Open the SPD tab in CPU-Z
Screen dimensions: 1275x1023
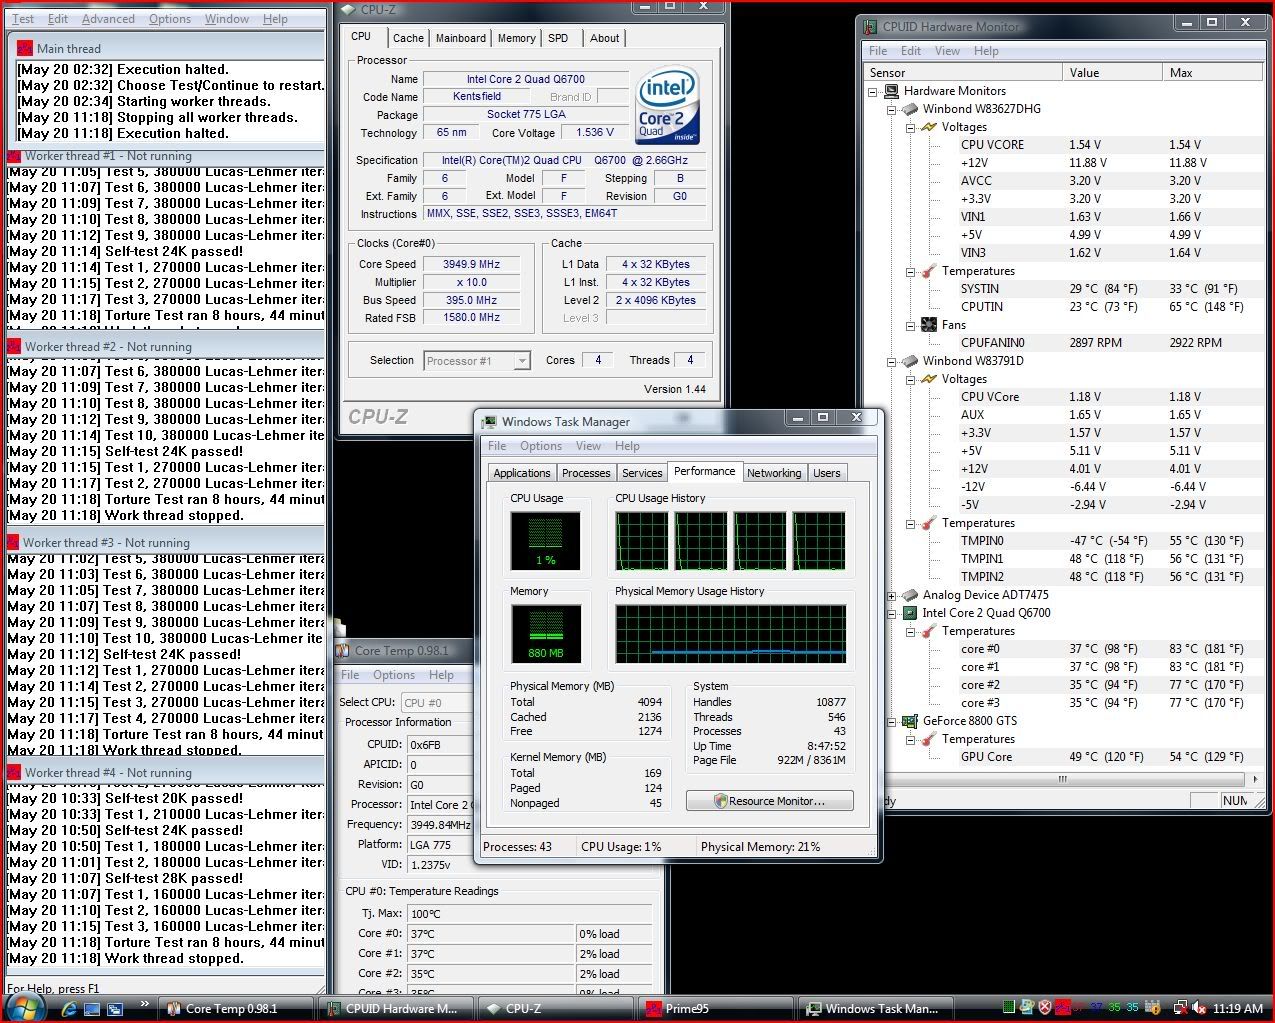coord(558,38)
